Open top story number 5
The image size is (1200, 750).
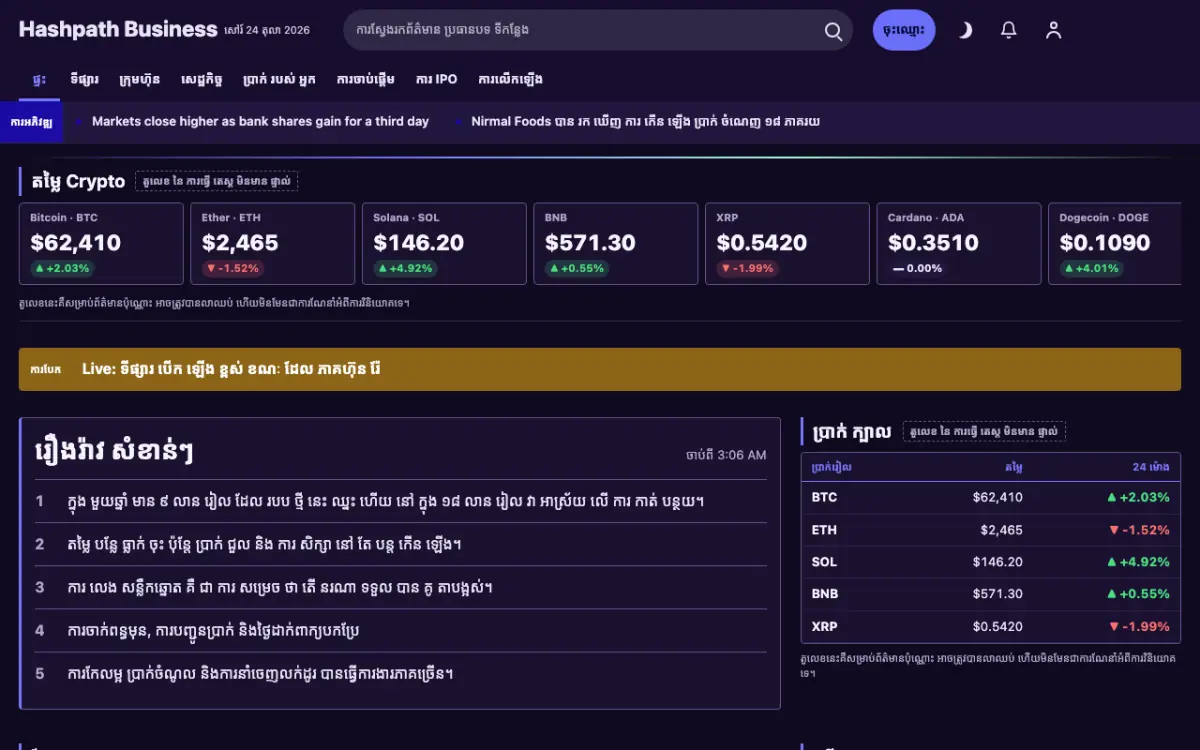(x=401, y=673)
